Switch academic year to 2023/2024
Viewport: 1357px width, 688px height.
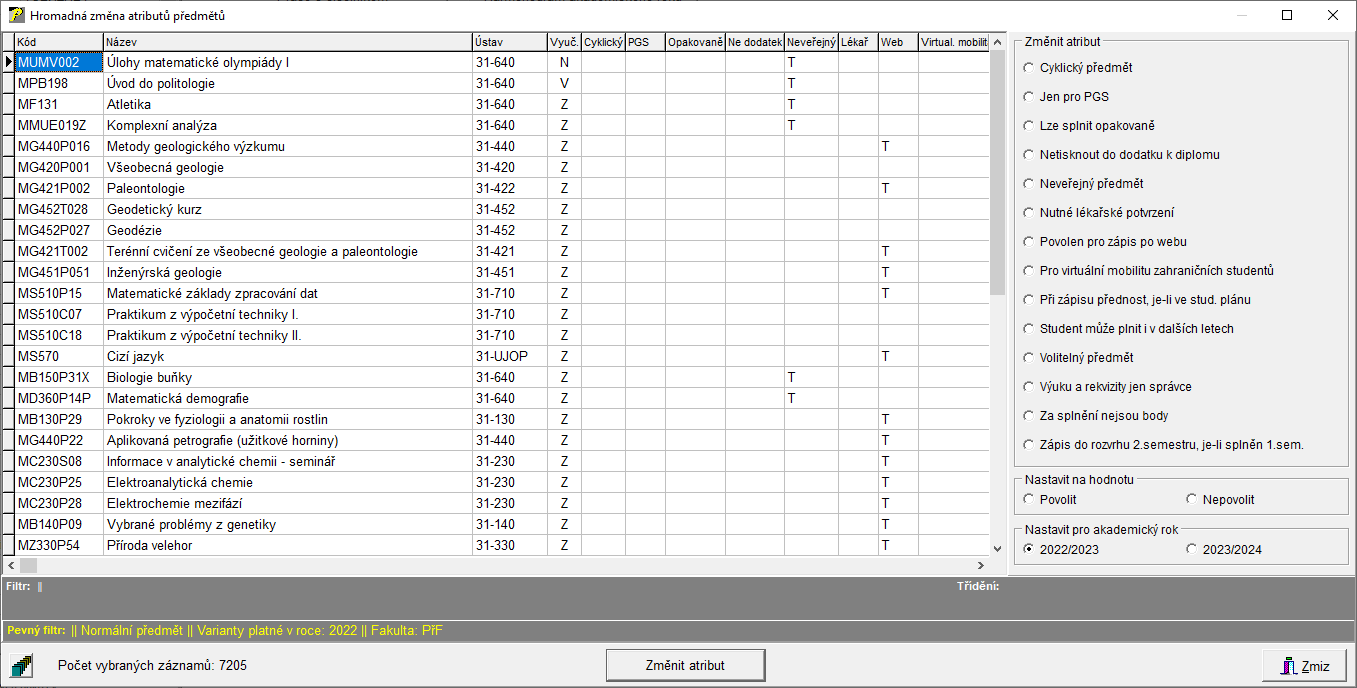[1191, 549]
